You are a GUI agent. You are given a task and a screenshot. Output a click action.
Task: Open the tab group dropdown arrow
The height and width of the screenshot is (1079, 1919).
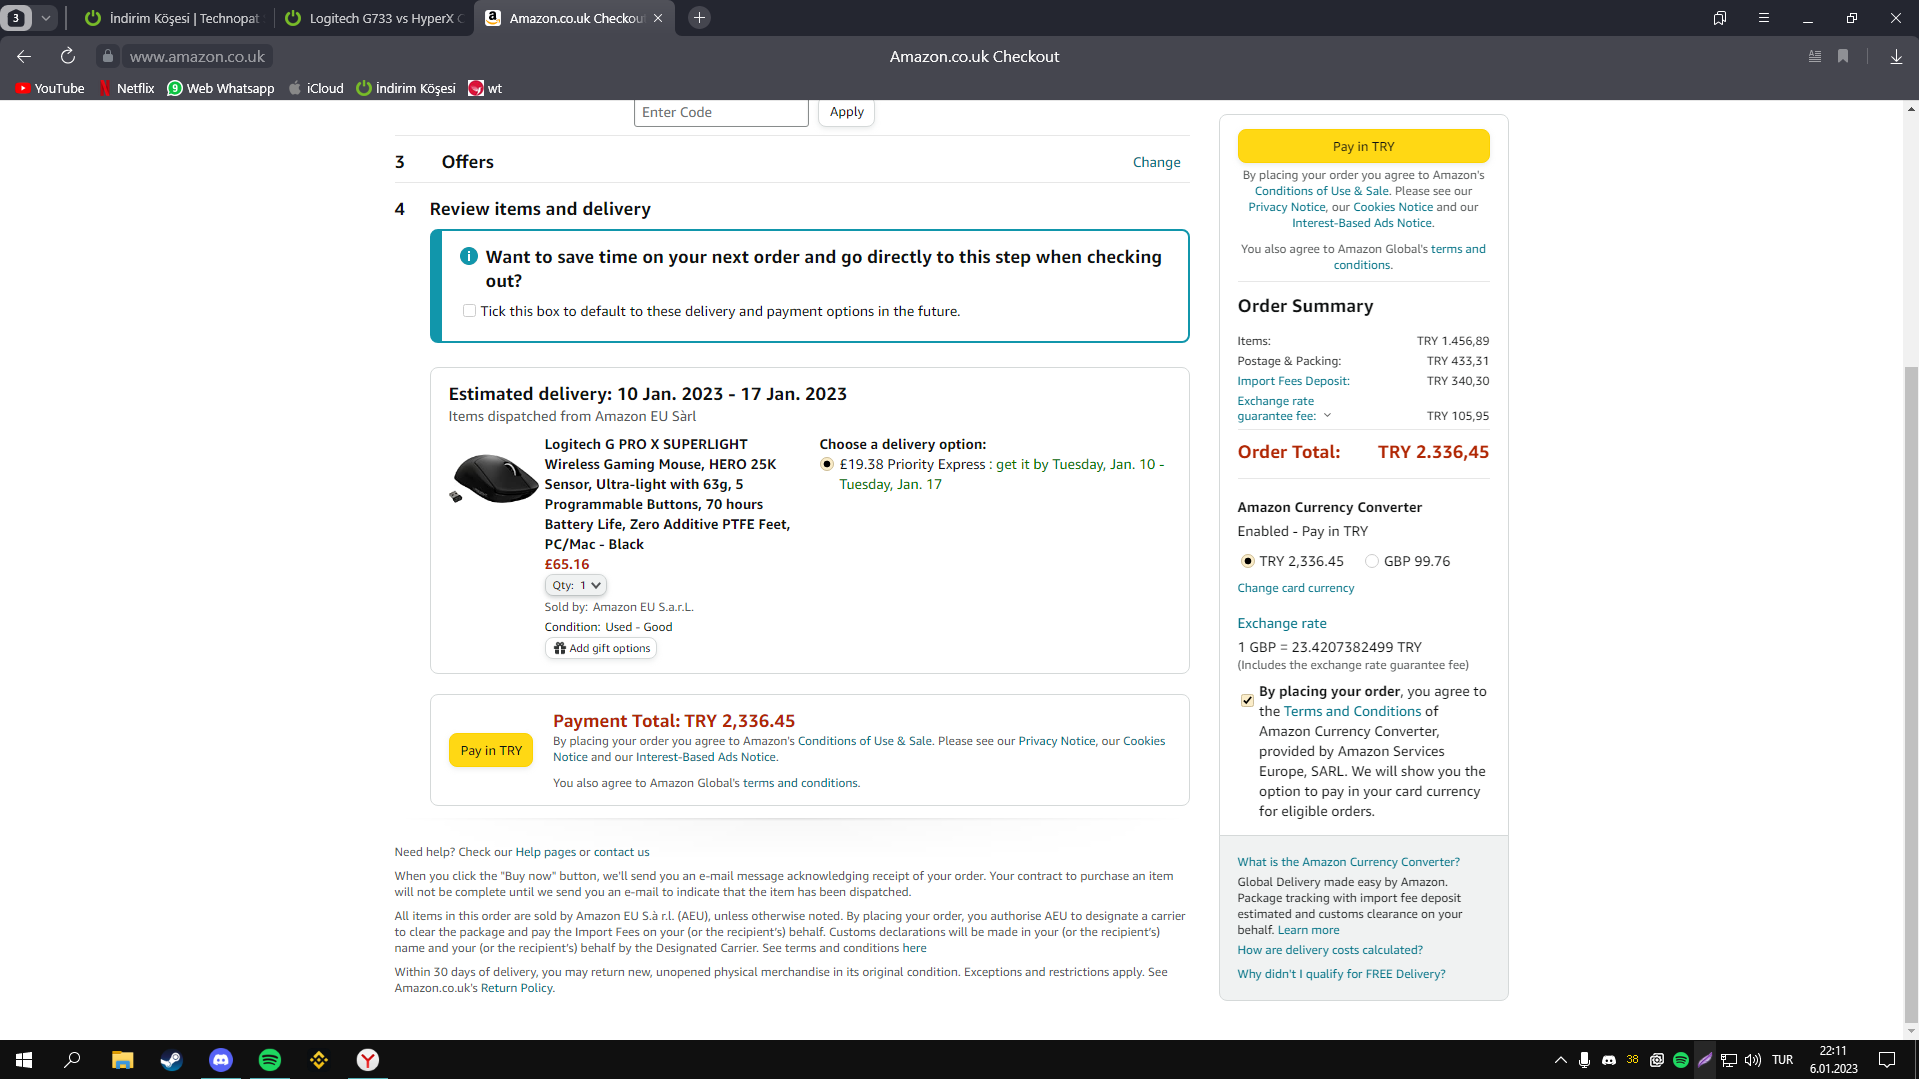(46, 18)
